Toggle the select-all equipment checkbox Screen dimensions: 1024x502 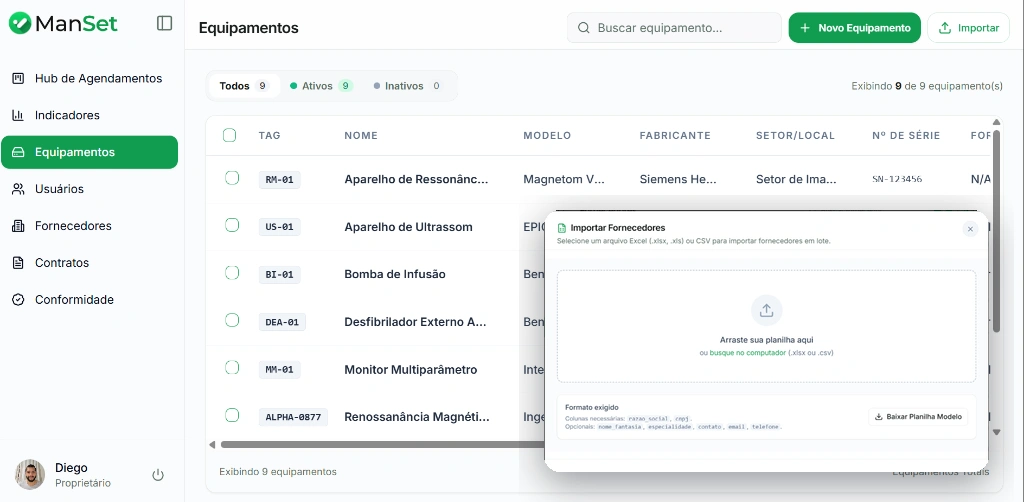[229, 135]
